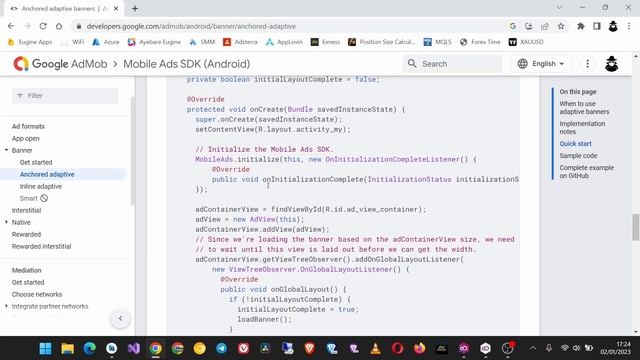Image resolution: width=640 pixels, height=360 pixels.
Task: Open Interstitial page in sidebar
Action: 27,211
